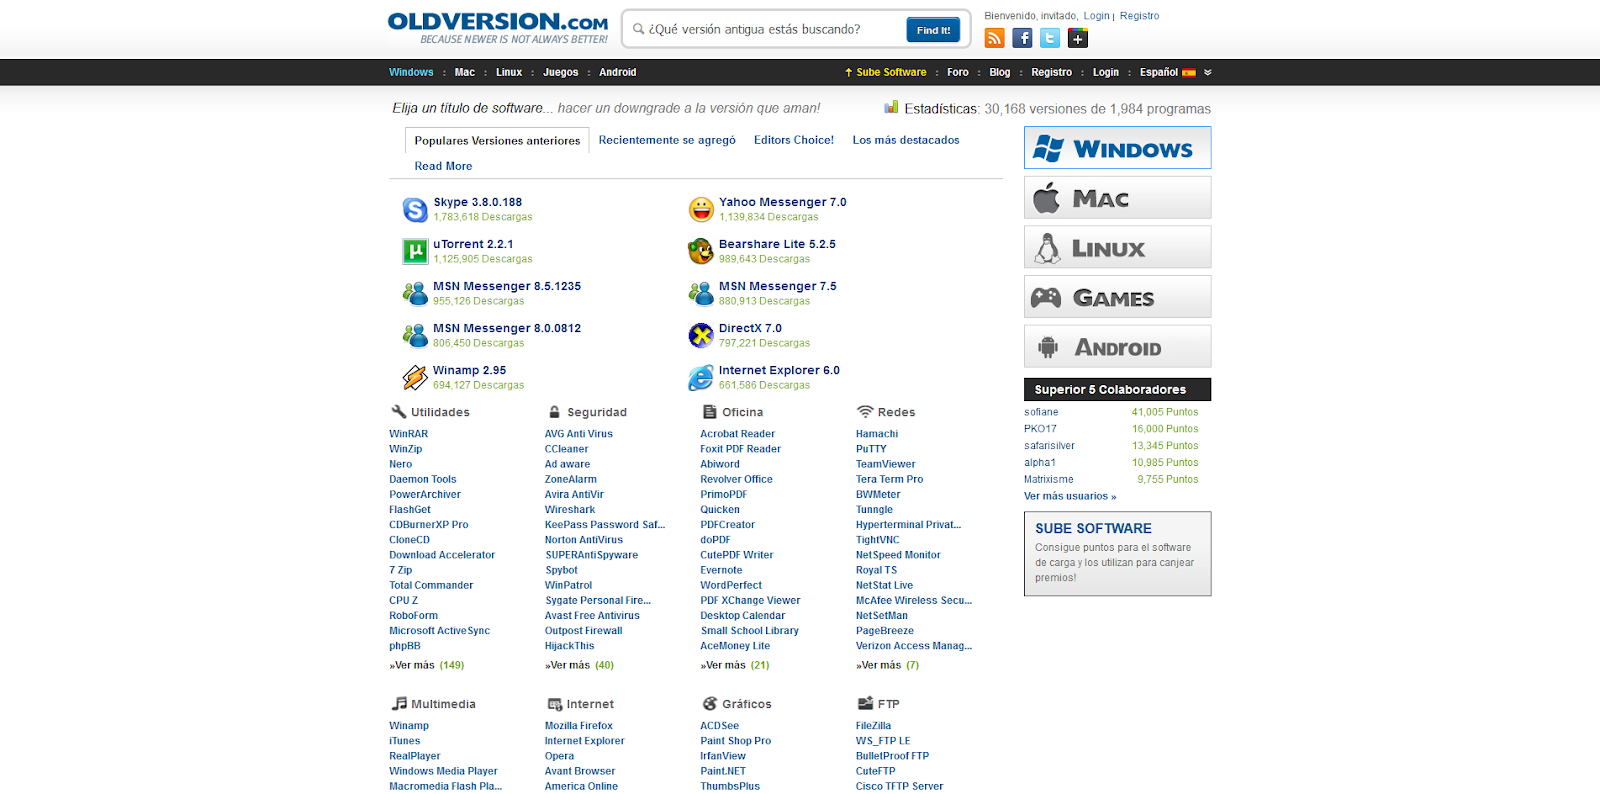Expand Ver más (7) under Redes

tap(888, 665)
